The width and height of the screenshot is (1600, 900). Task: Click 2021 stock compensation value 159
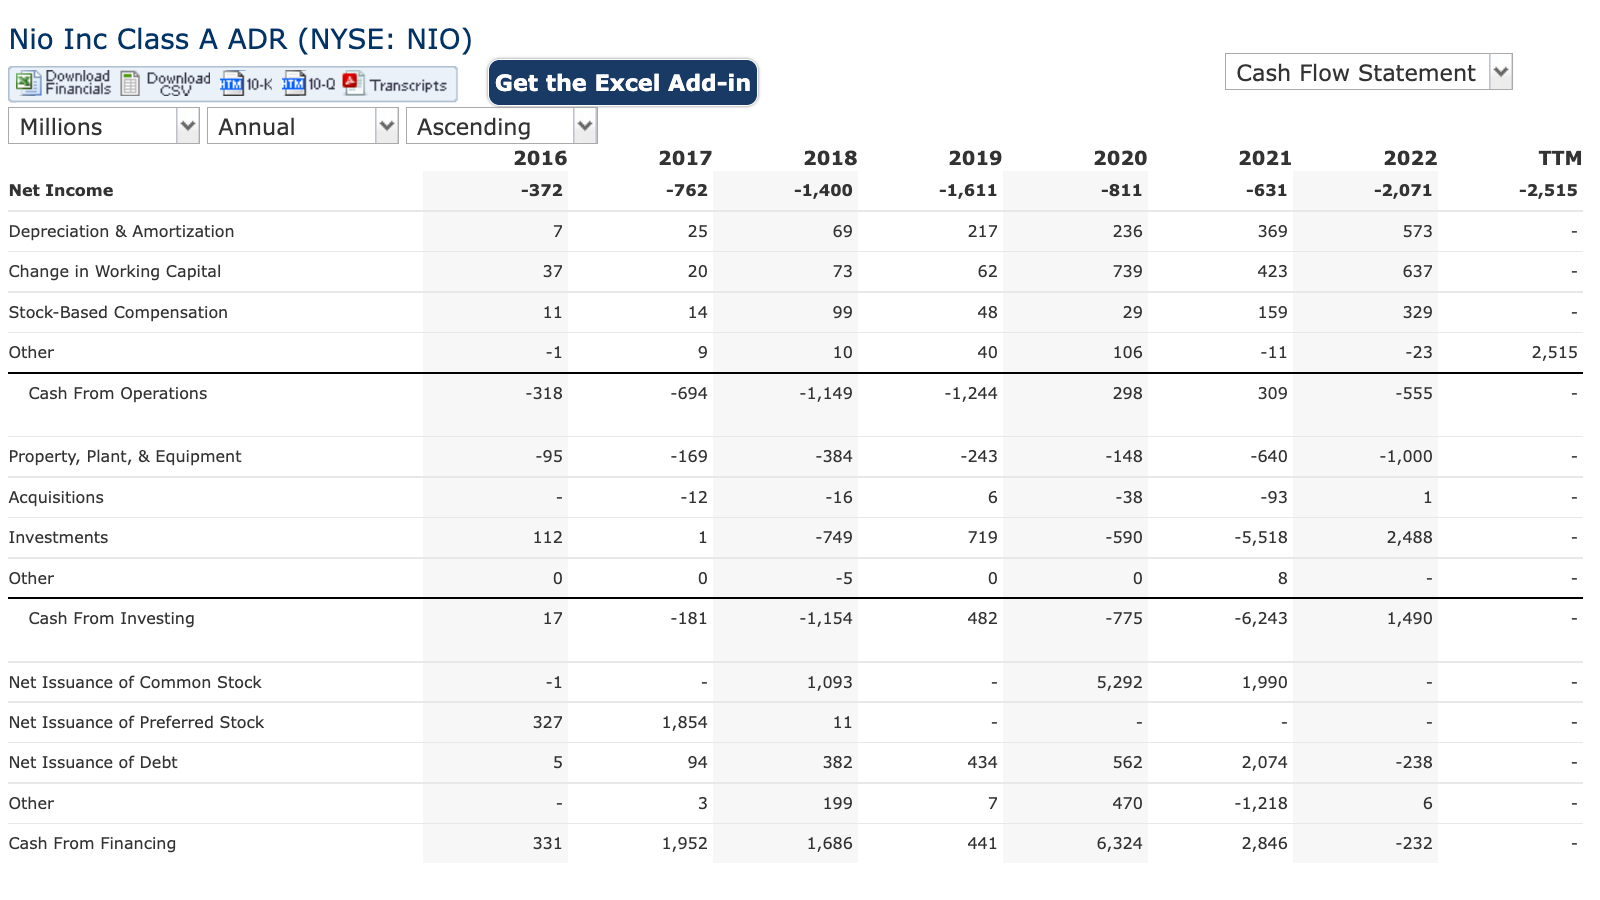(1272, 312)
